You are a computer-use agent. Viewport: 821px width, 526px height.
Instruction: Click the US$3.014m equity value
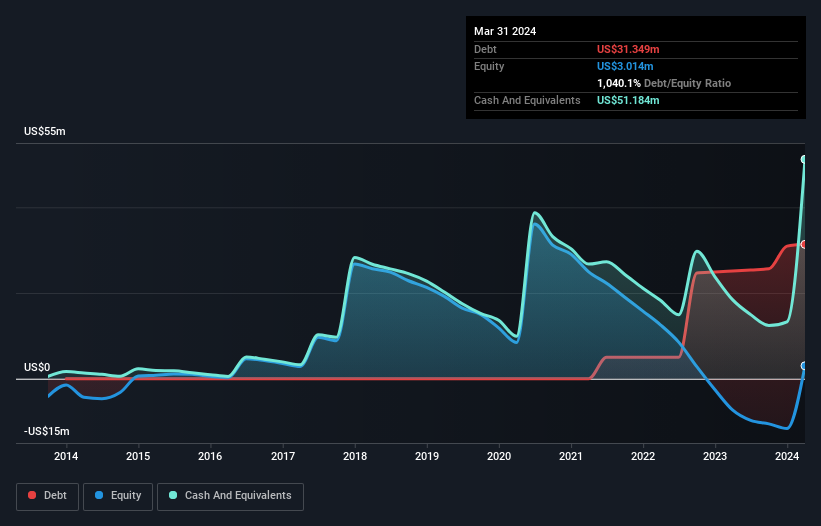click(625, 66)
